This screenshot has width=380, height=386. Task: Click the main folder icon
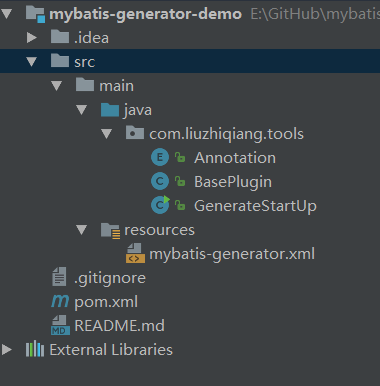click(x=85, y=85)
